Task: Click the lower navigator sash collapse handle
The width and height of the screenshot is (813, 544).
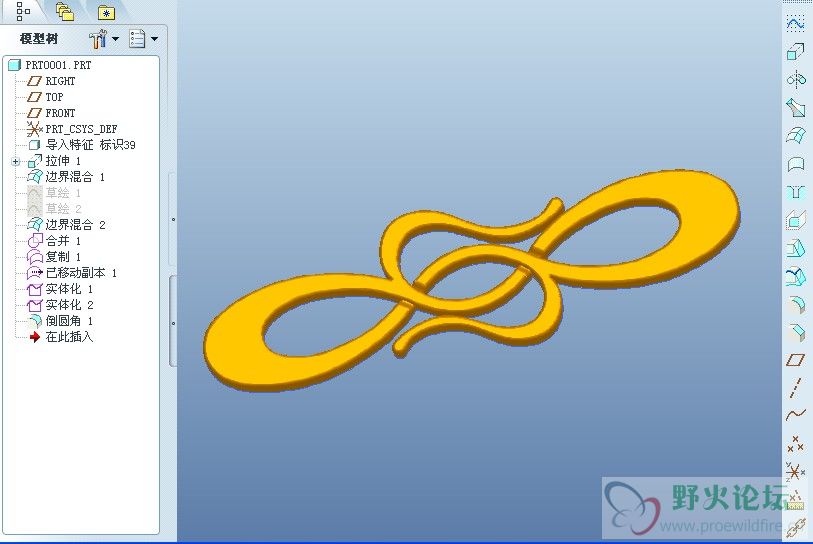Action: pos(173,323)
